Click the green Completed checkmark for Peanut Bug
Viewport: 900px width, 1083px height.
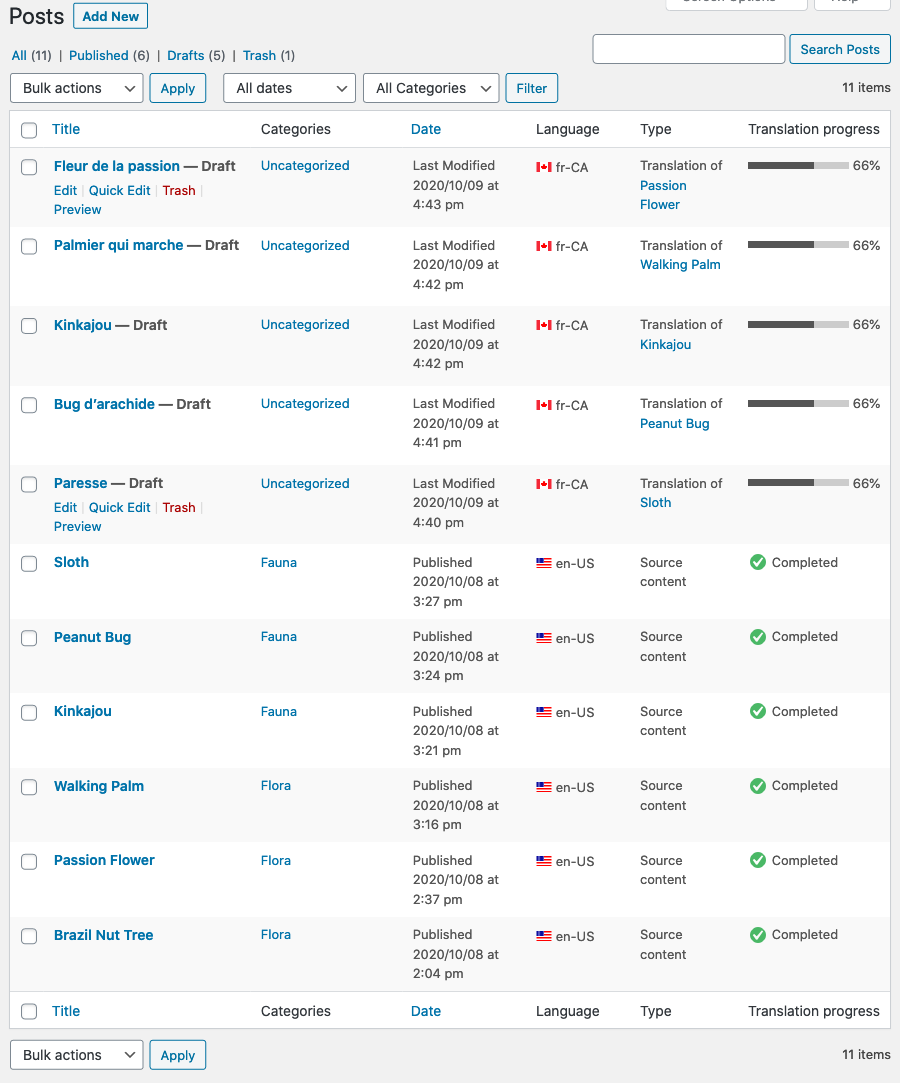(758, 637)
